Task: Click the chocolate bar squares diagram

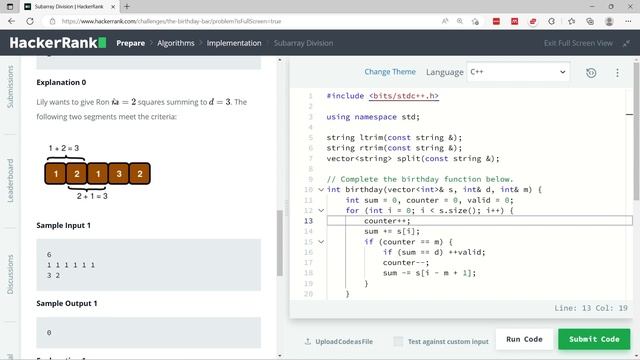Action: pos(98,173)
